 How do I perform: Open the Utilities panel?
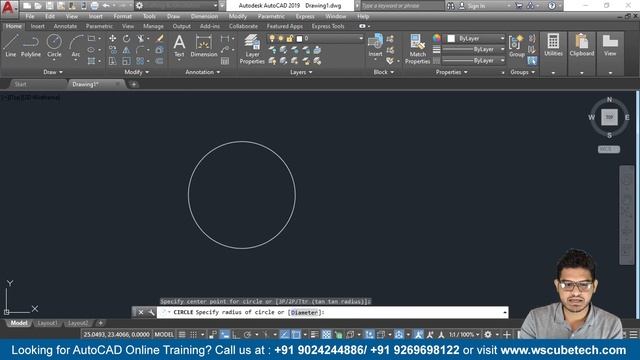(x=553, y=45)
